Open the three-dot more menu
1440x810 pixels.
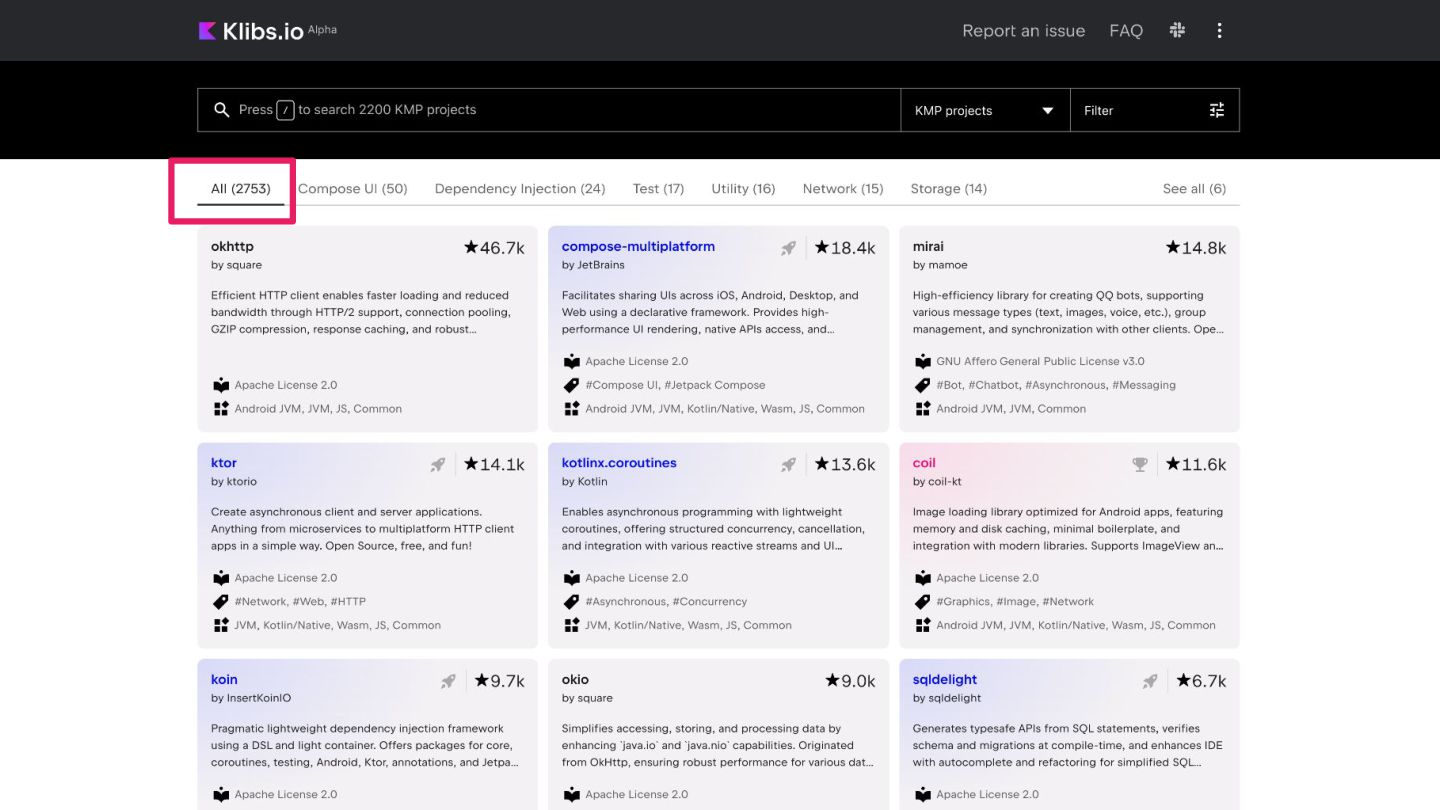point(1219,30)
